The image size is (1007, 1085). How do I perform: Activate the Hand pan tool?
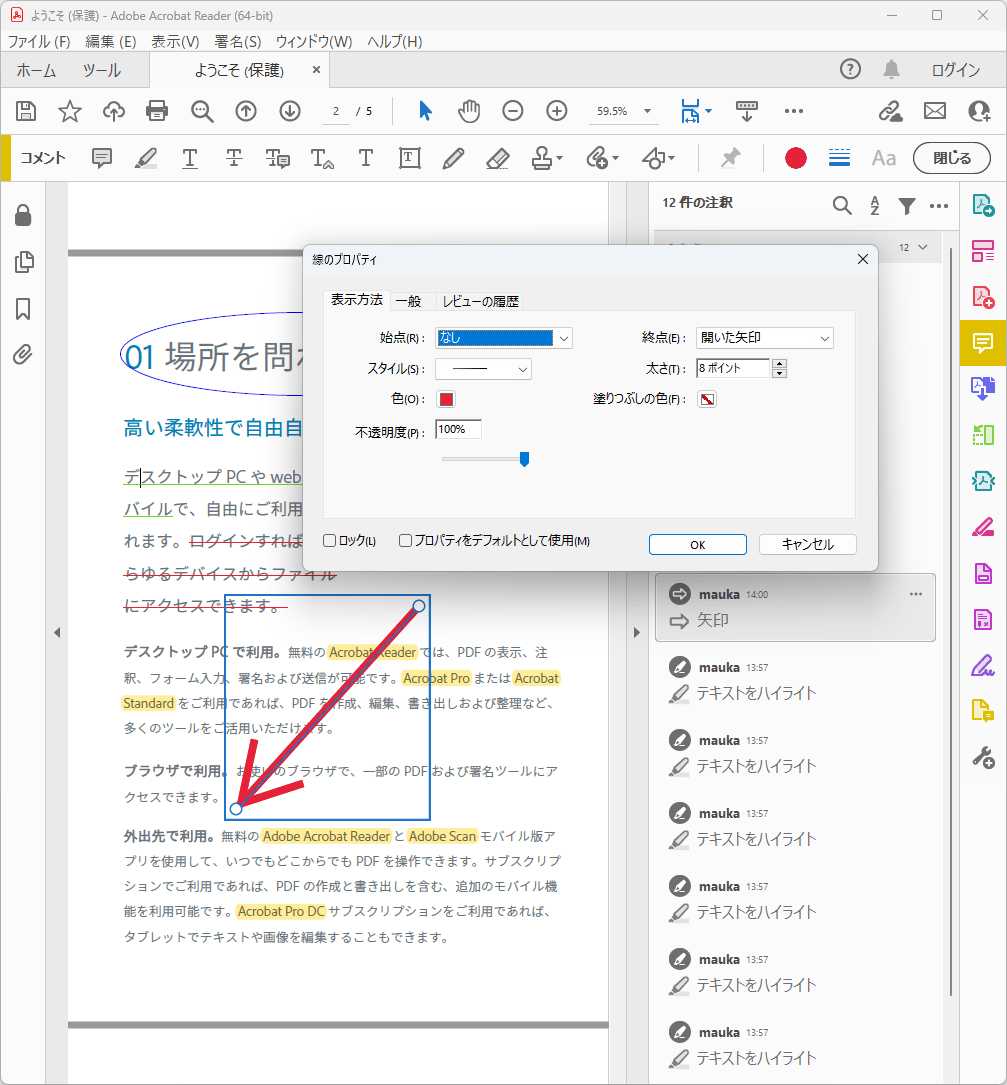pos(469,111)
